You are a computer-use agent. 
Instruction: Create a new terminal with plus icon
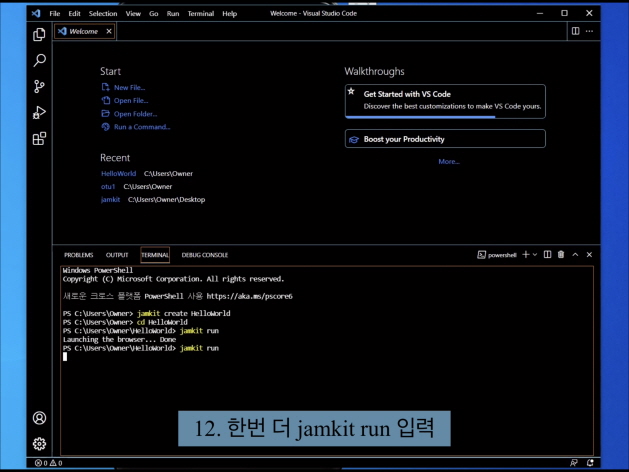[x=526, y=255]
